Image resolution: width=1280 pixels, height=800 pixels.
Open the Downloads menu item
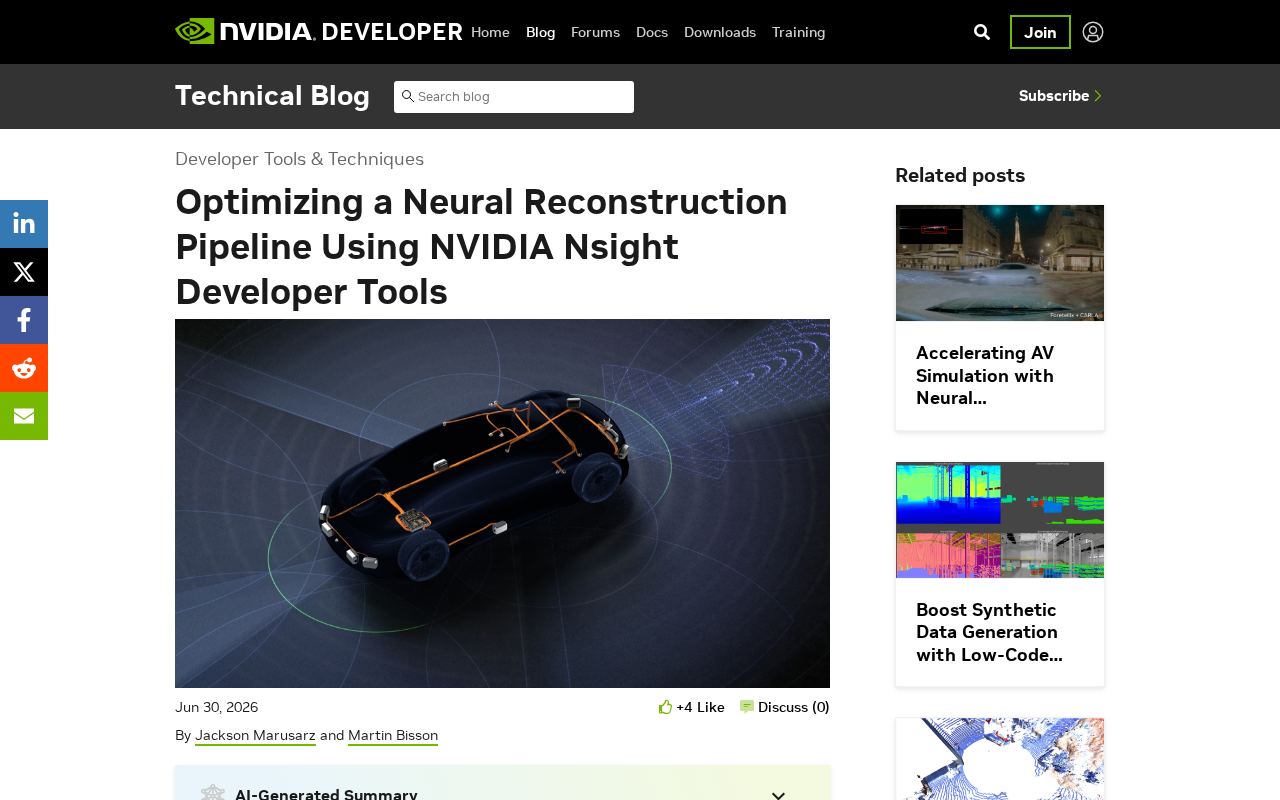click(720, 32)
